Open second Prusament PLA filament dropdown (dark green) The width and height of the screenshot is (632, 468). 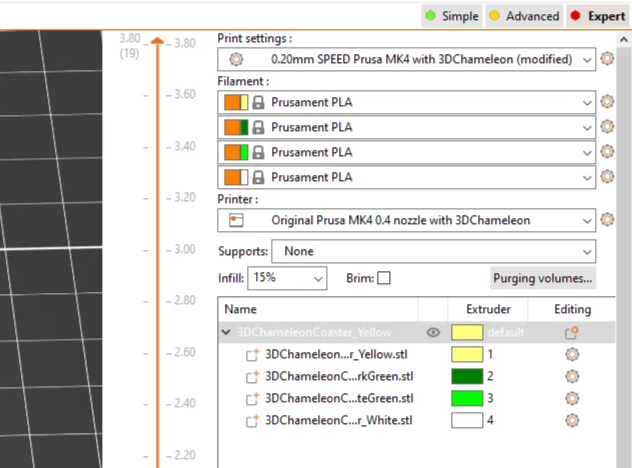coord(407,127)
